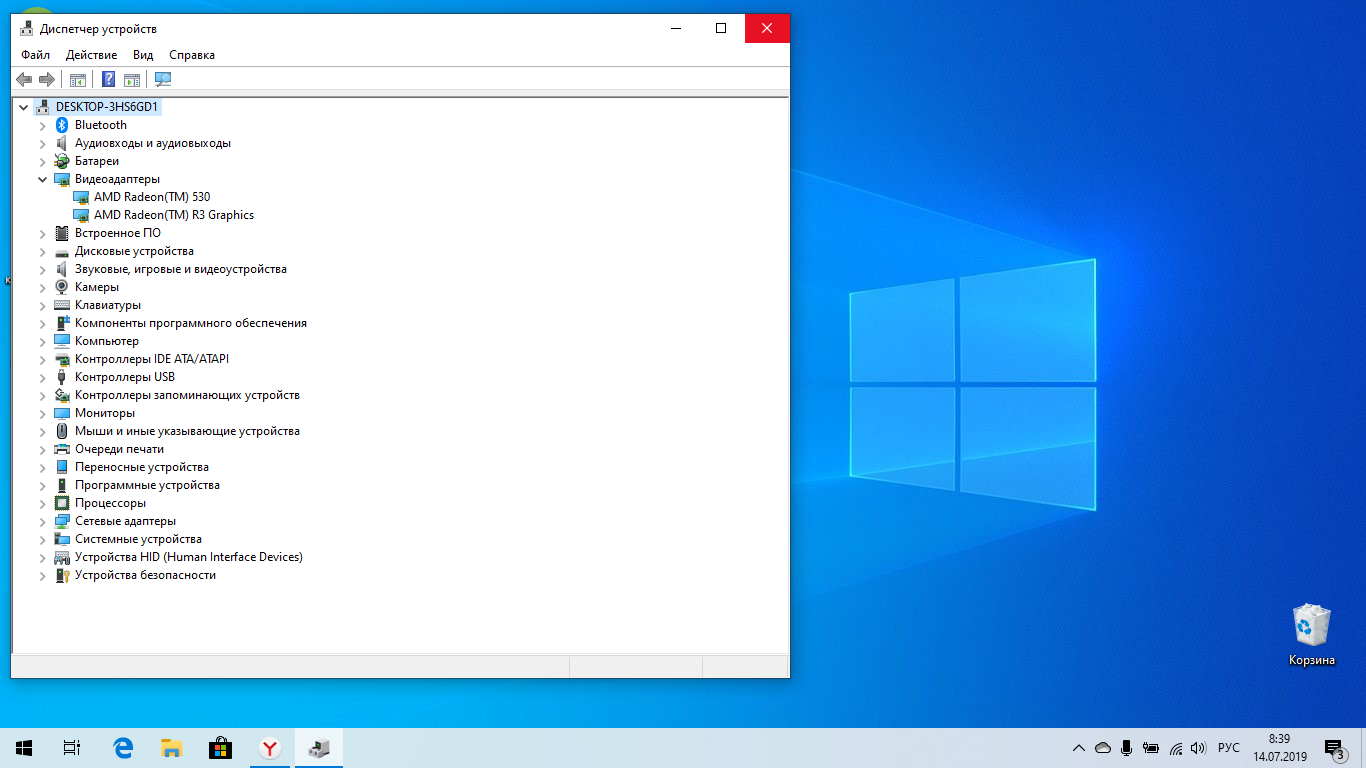1366x768 pixels.
Task: Collapse the DESKTOP-3HS6GD1 root node
Action: coord(23,107)
